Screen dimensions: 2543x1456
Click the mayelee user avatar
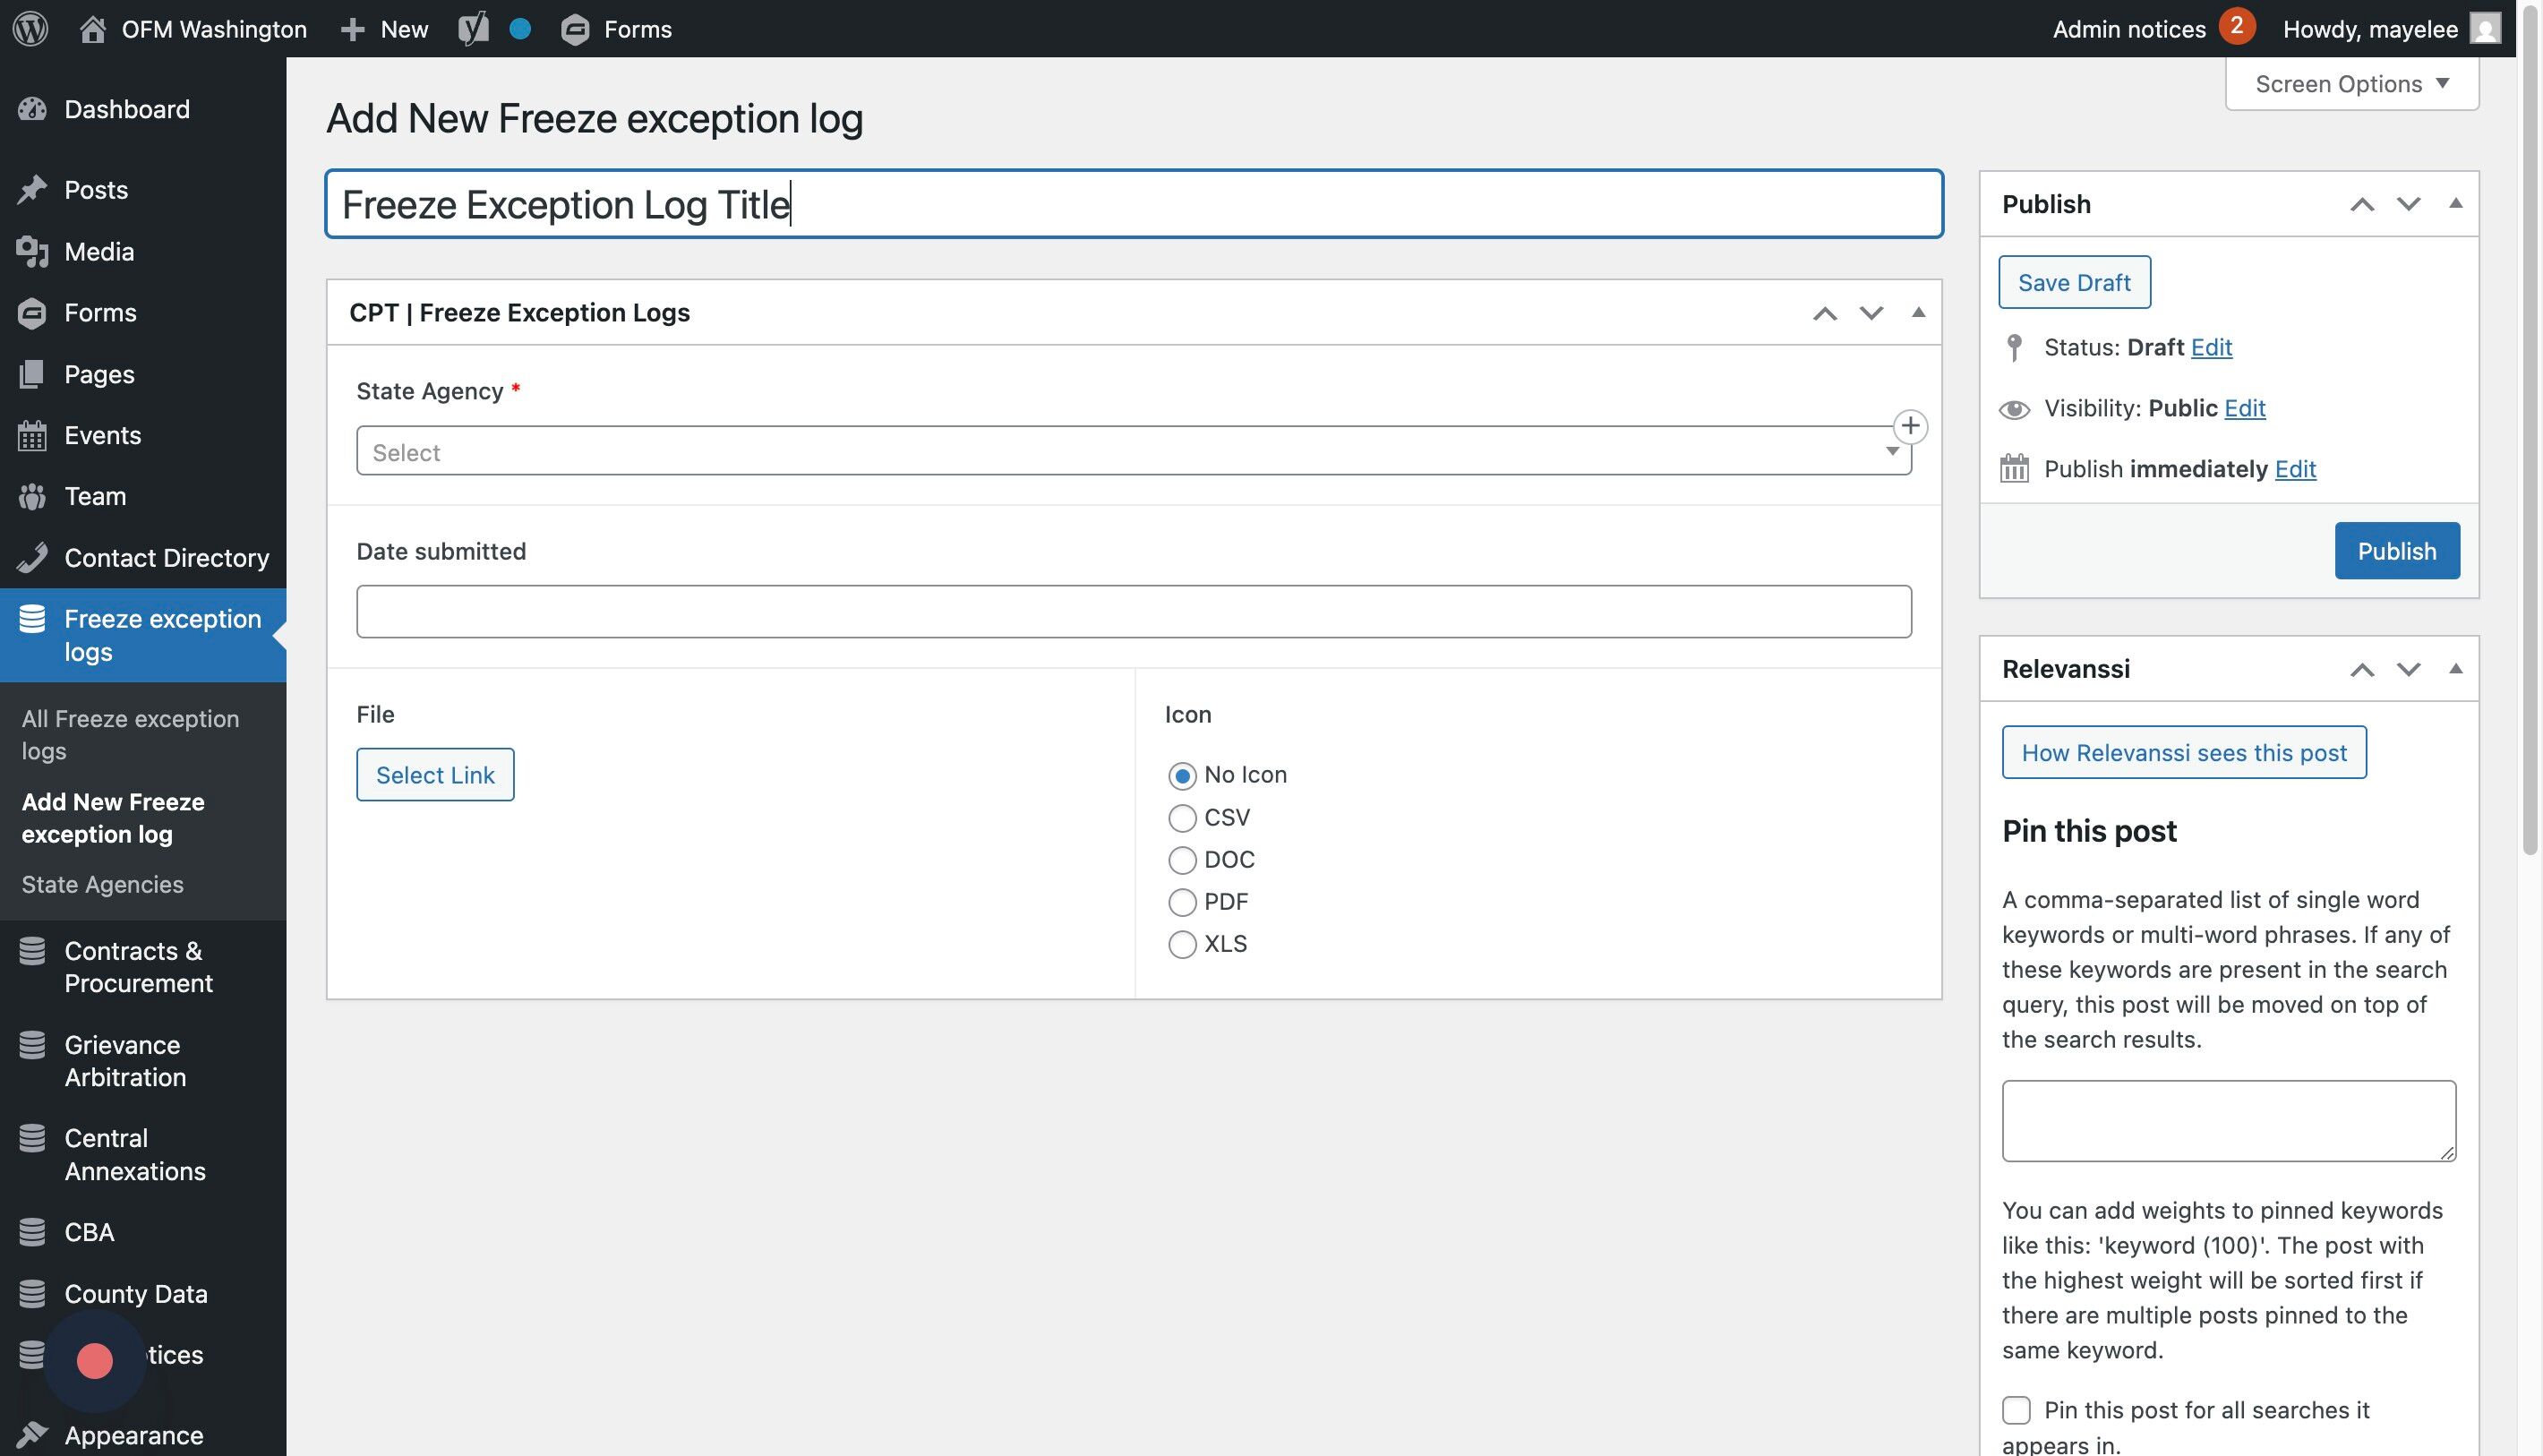[x=2485, y=28]
